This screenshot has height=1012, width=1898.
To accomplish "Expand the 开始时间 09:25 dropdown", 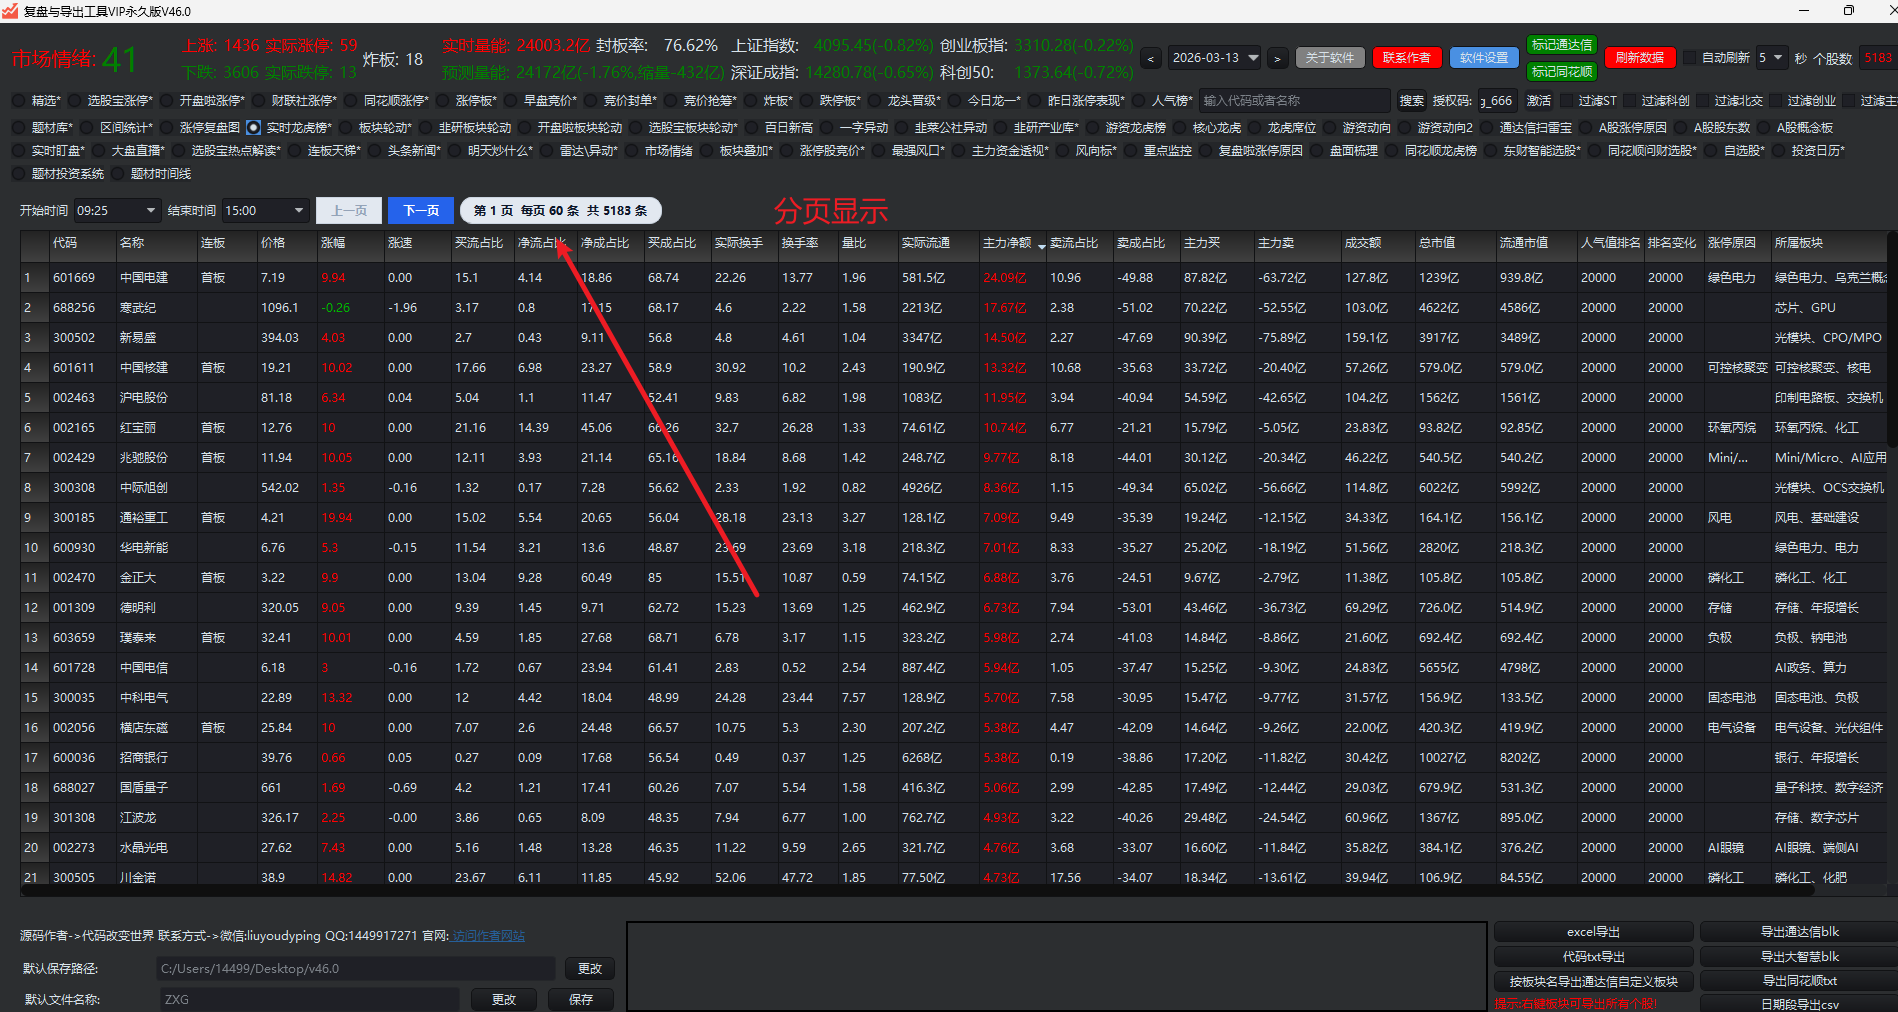I will point(151,211).
